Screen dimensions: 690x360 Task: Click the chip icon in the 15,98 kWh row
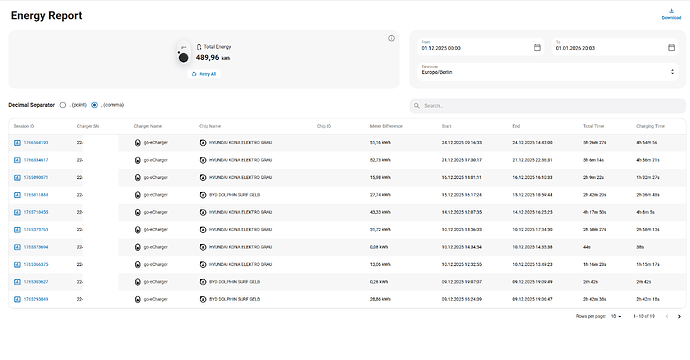(203, 177)
